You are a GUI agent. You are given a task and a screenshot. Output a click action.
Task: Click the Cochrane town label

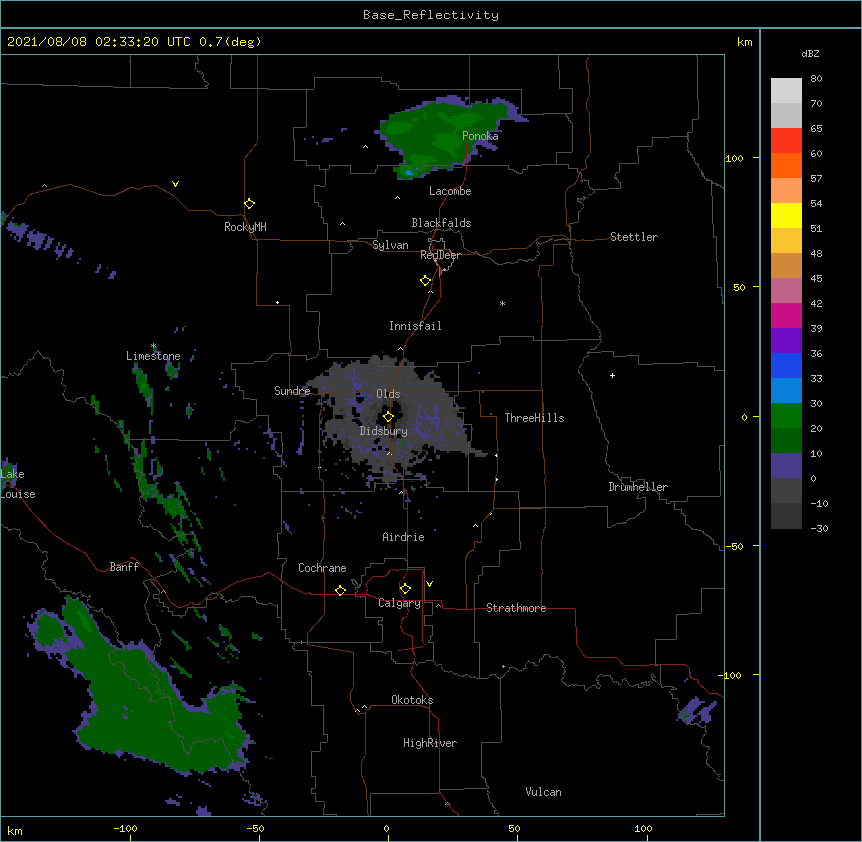[322, 568]
